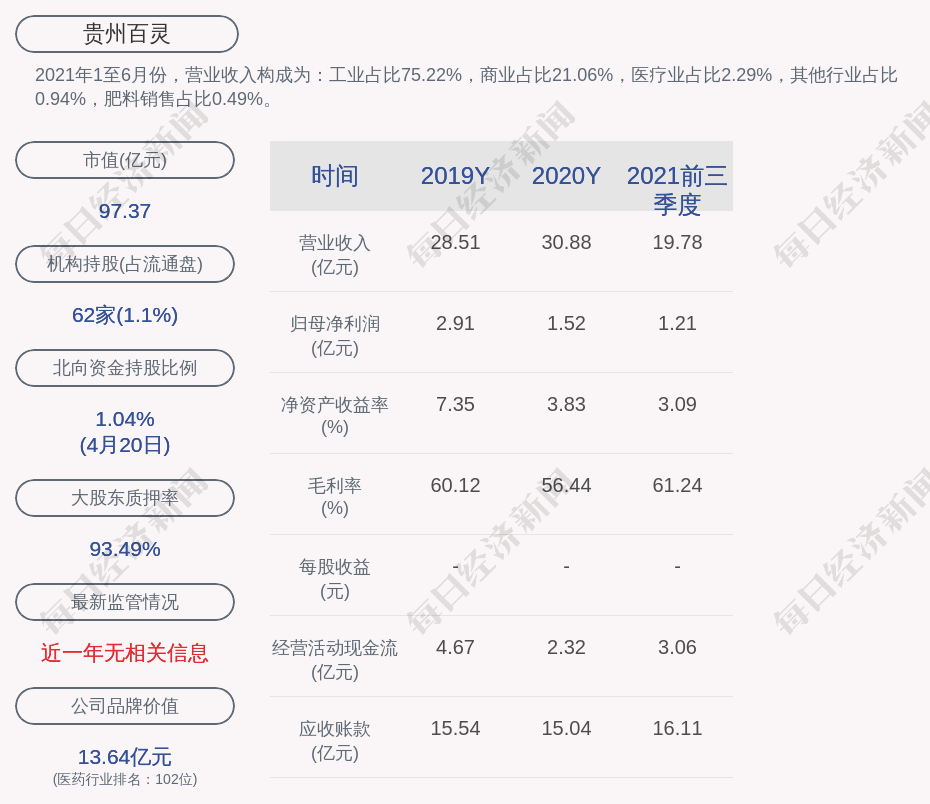The width and height of the screenshot is (930, 804).
Task: Click the receivables value 16.11
Action: tap(677, 728)
